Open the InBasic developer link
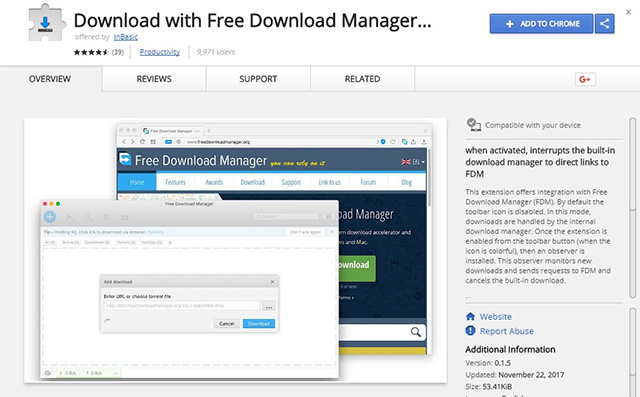Screen dimensions: 640x397 click(x=125, y=37)
